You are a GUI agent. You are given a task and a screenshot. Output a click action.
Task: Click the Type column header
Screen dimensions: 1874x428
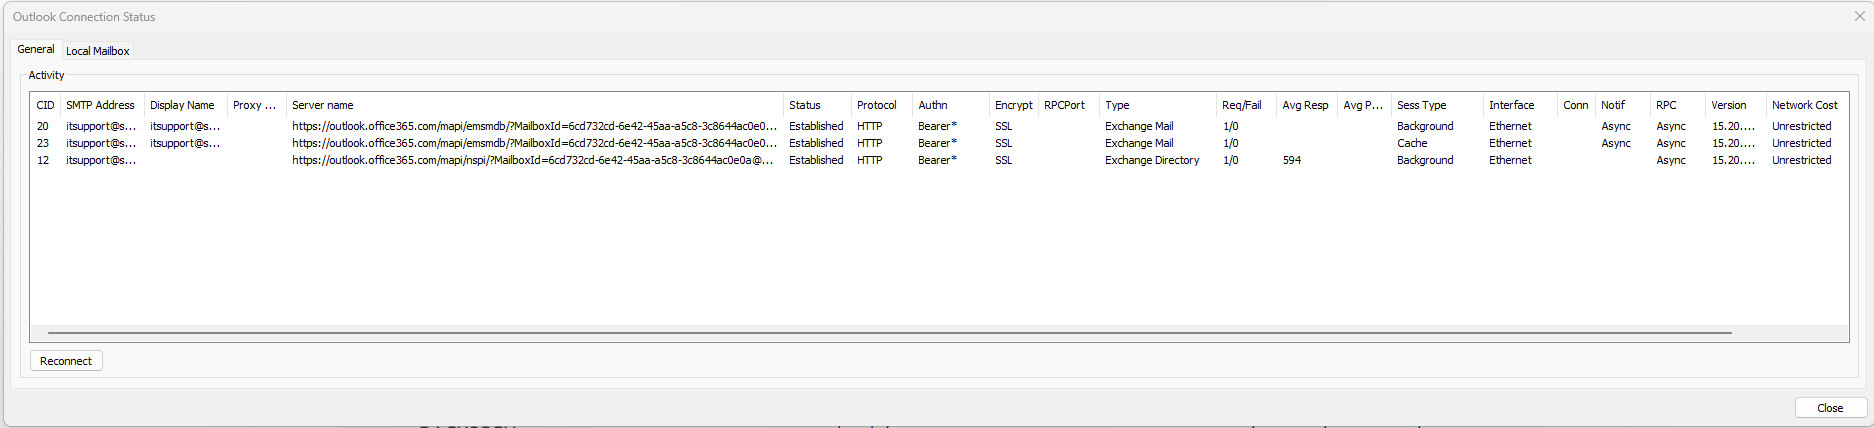(1157, 105)
